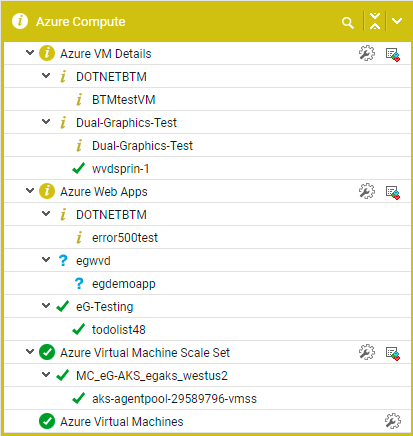
Task: Open configure wrench for Azure VM Details
Action: (x=367, y=53)
